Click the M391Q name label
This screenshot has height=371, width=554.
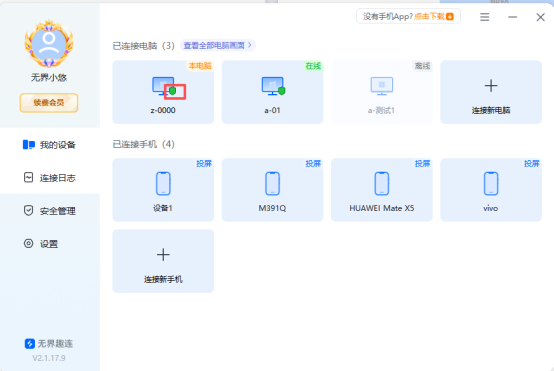pos(272,208)
